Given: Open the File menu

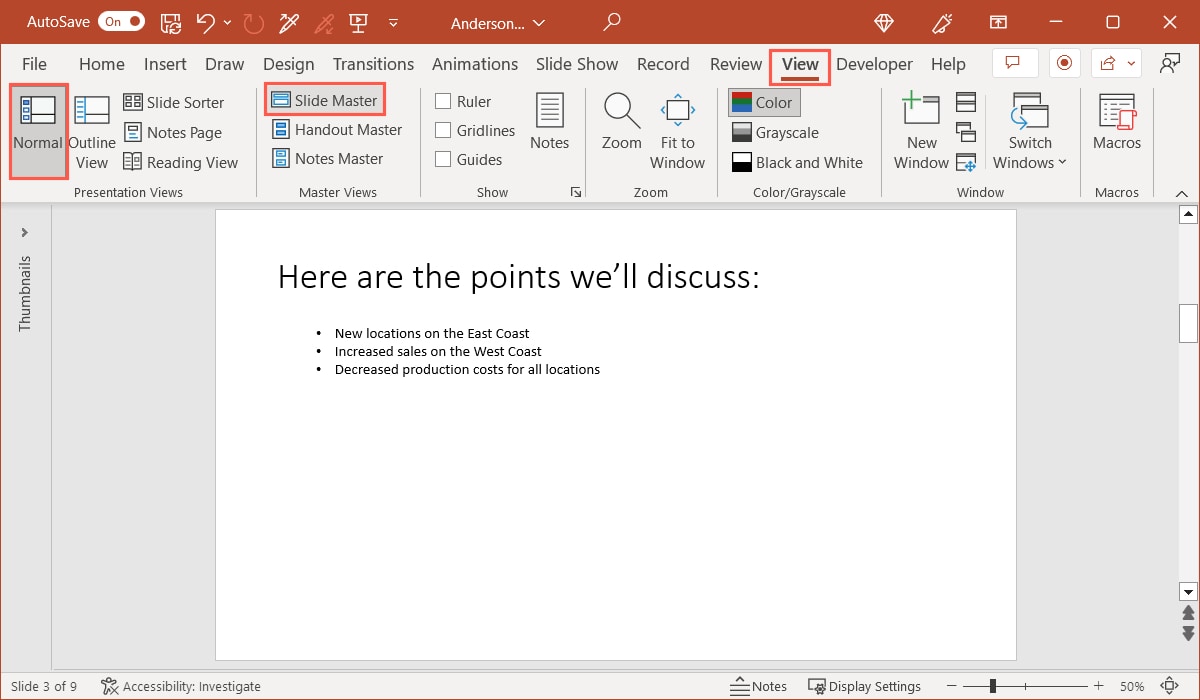Looking at the screenshot, I should click(34, 64).
